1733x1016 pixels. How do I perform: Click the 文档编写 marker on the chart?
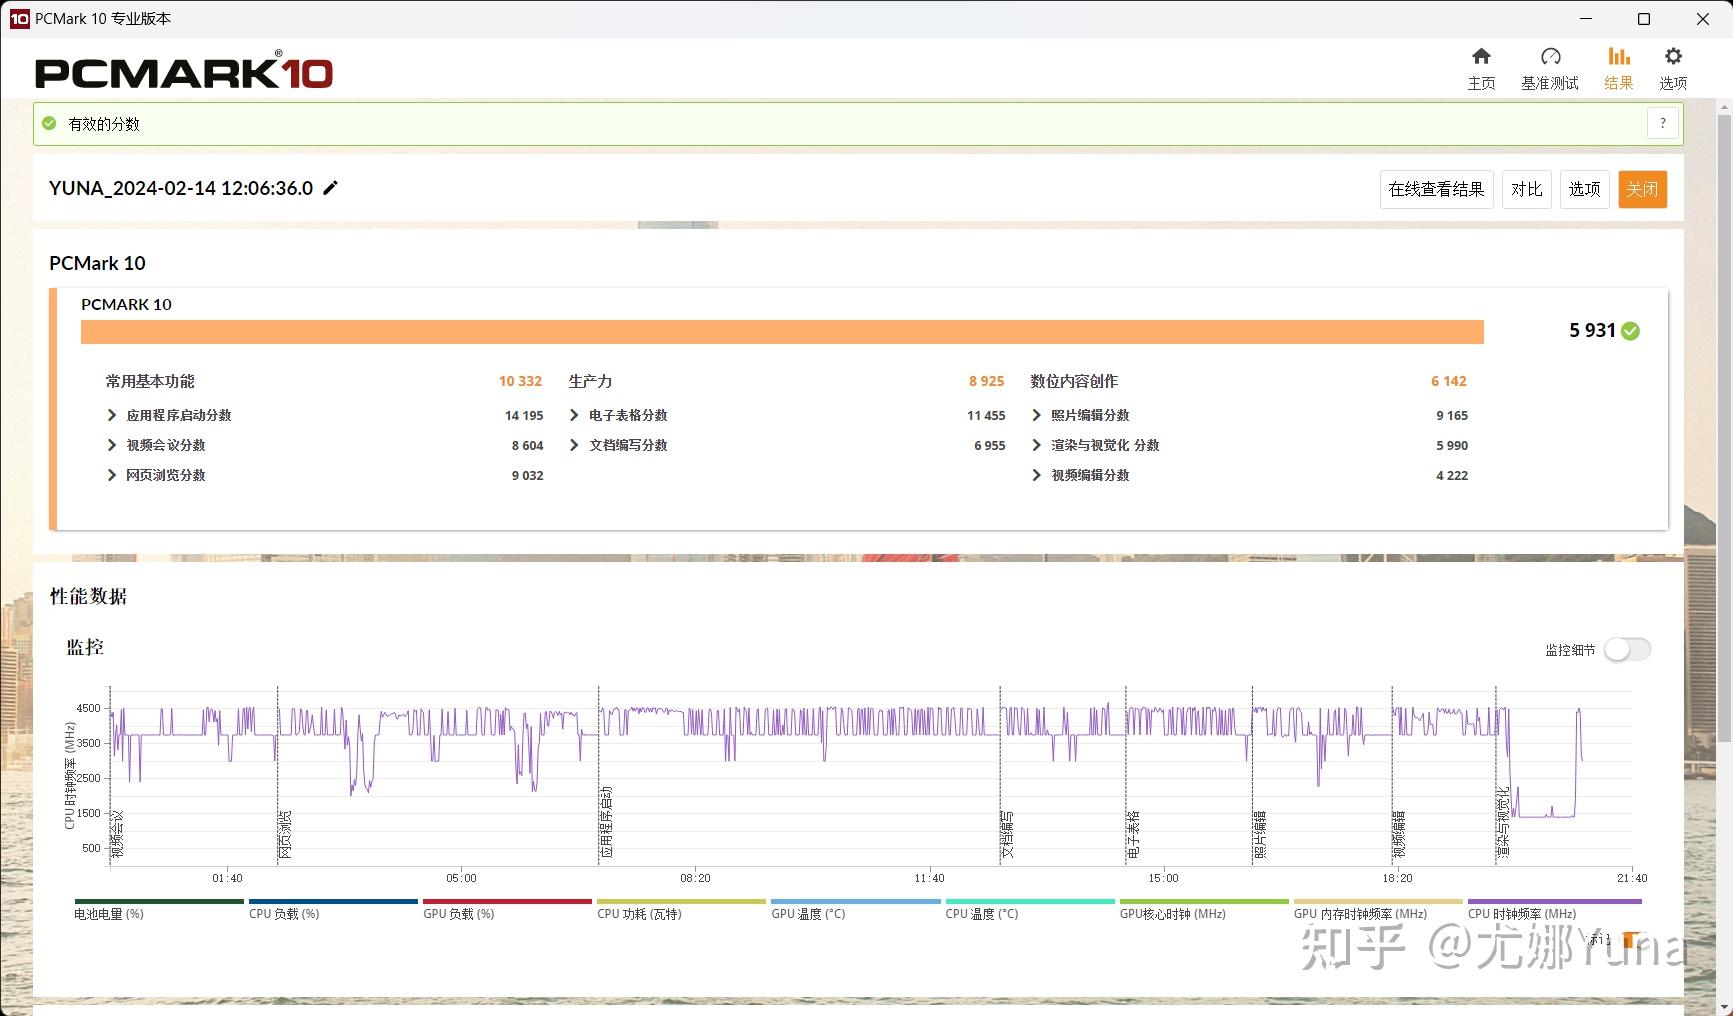point(1007,834)
